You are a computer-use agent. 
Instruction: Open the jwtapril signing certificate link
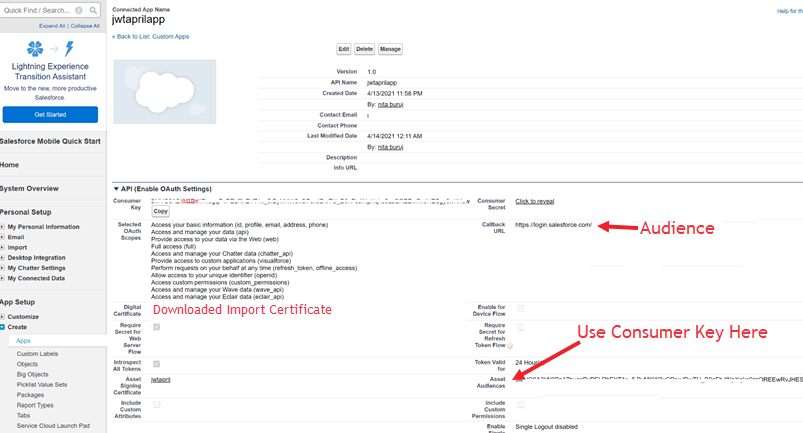161,380
